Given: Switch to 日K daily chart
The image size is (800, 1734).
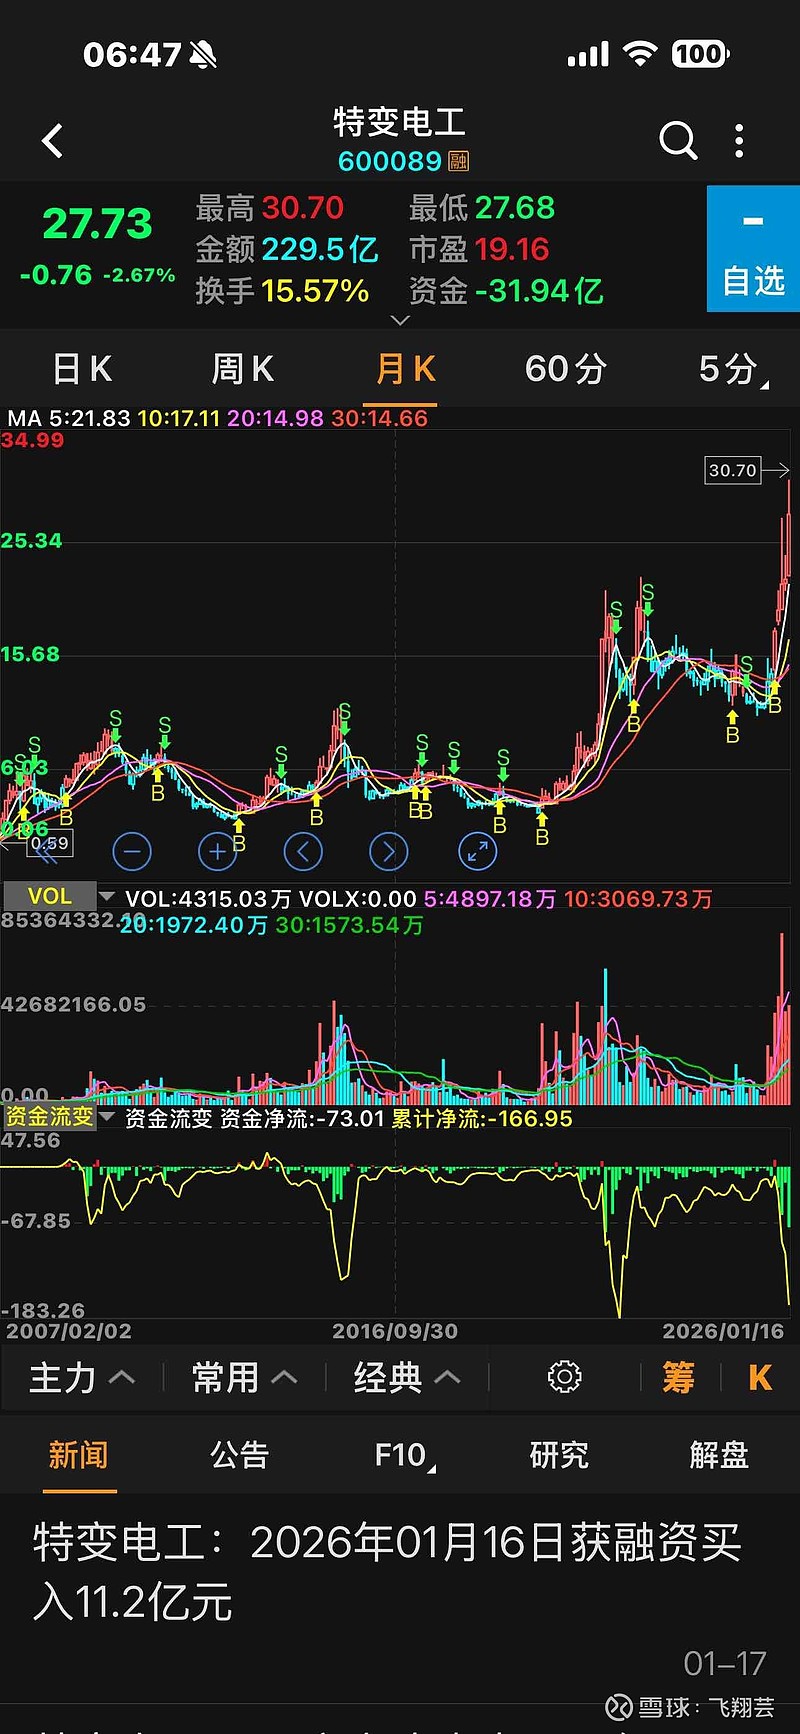Looking at the screenshot, I should (82, 369).
